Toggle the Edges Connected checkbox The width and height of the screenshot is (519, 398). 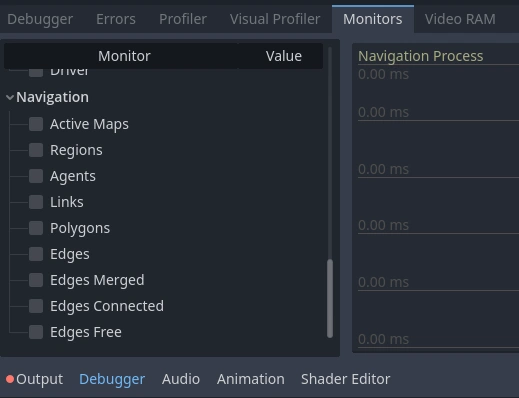(x=36, y=306)
